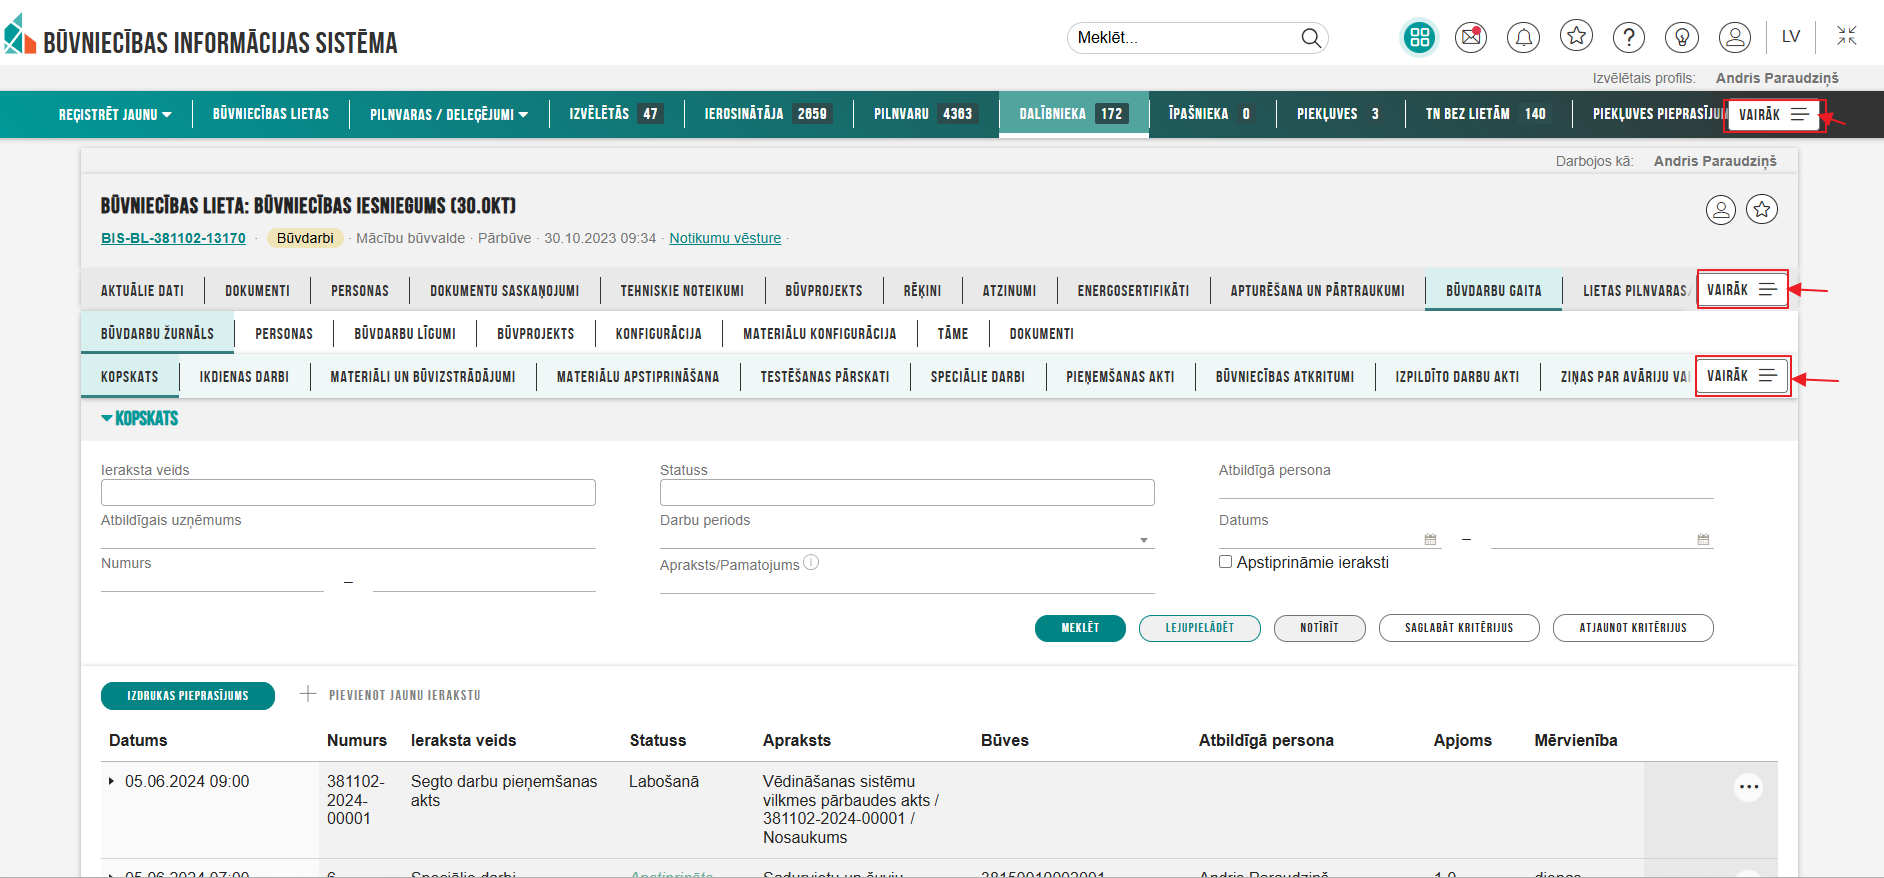Open the Rēķini case tab
The image size is (1884, 878).
click(922, 291)
